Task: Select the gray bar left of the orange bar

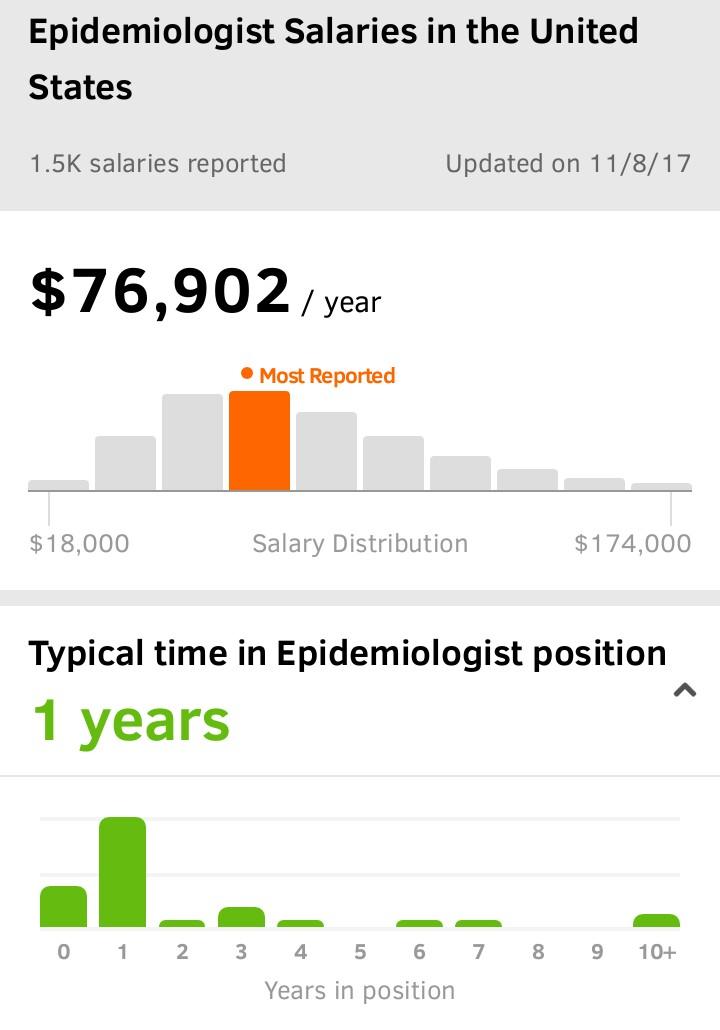Action: [x=192, y=442]
